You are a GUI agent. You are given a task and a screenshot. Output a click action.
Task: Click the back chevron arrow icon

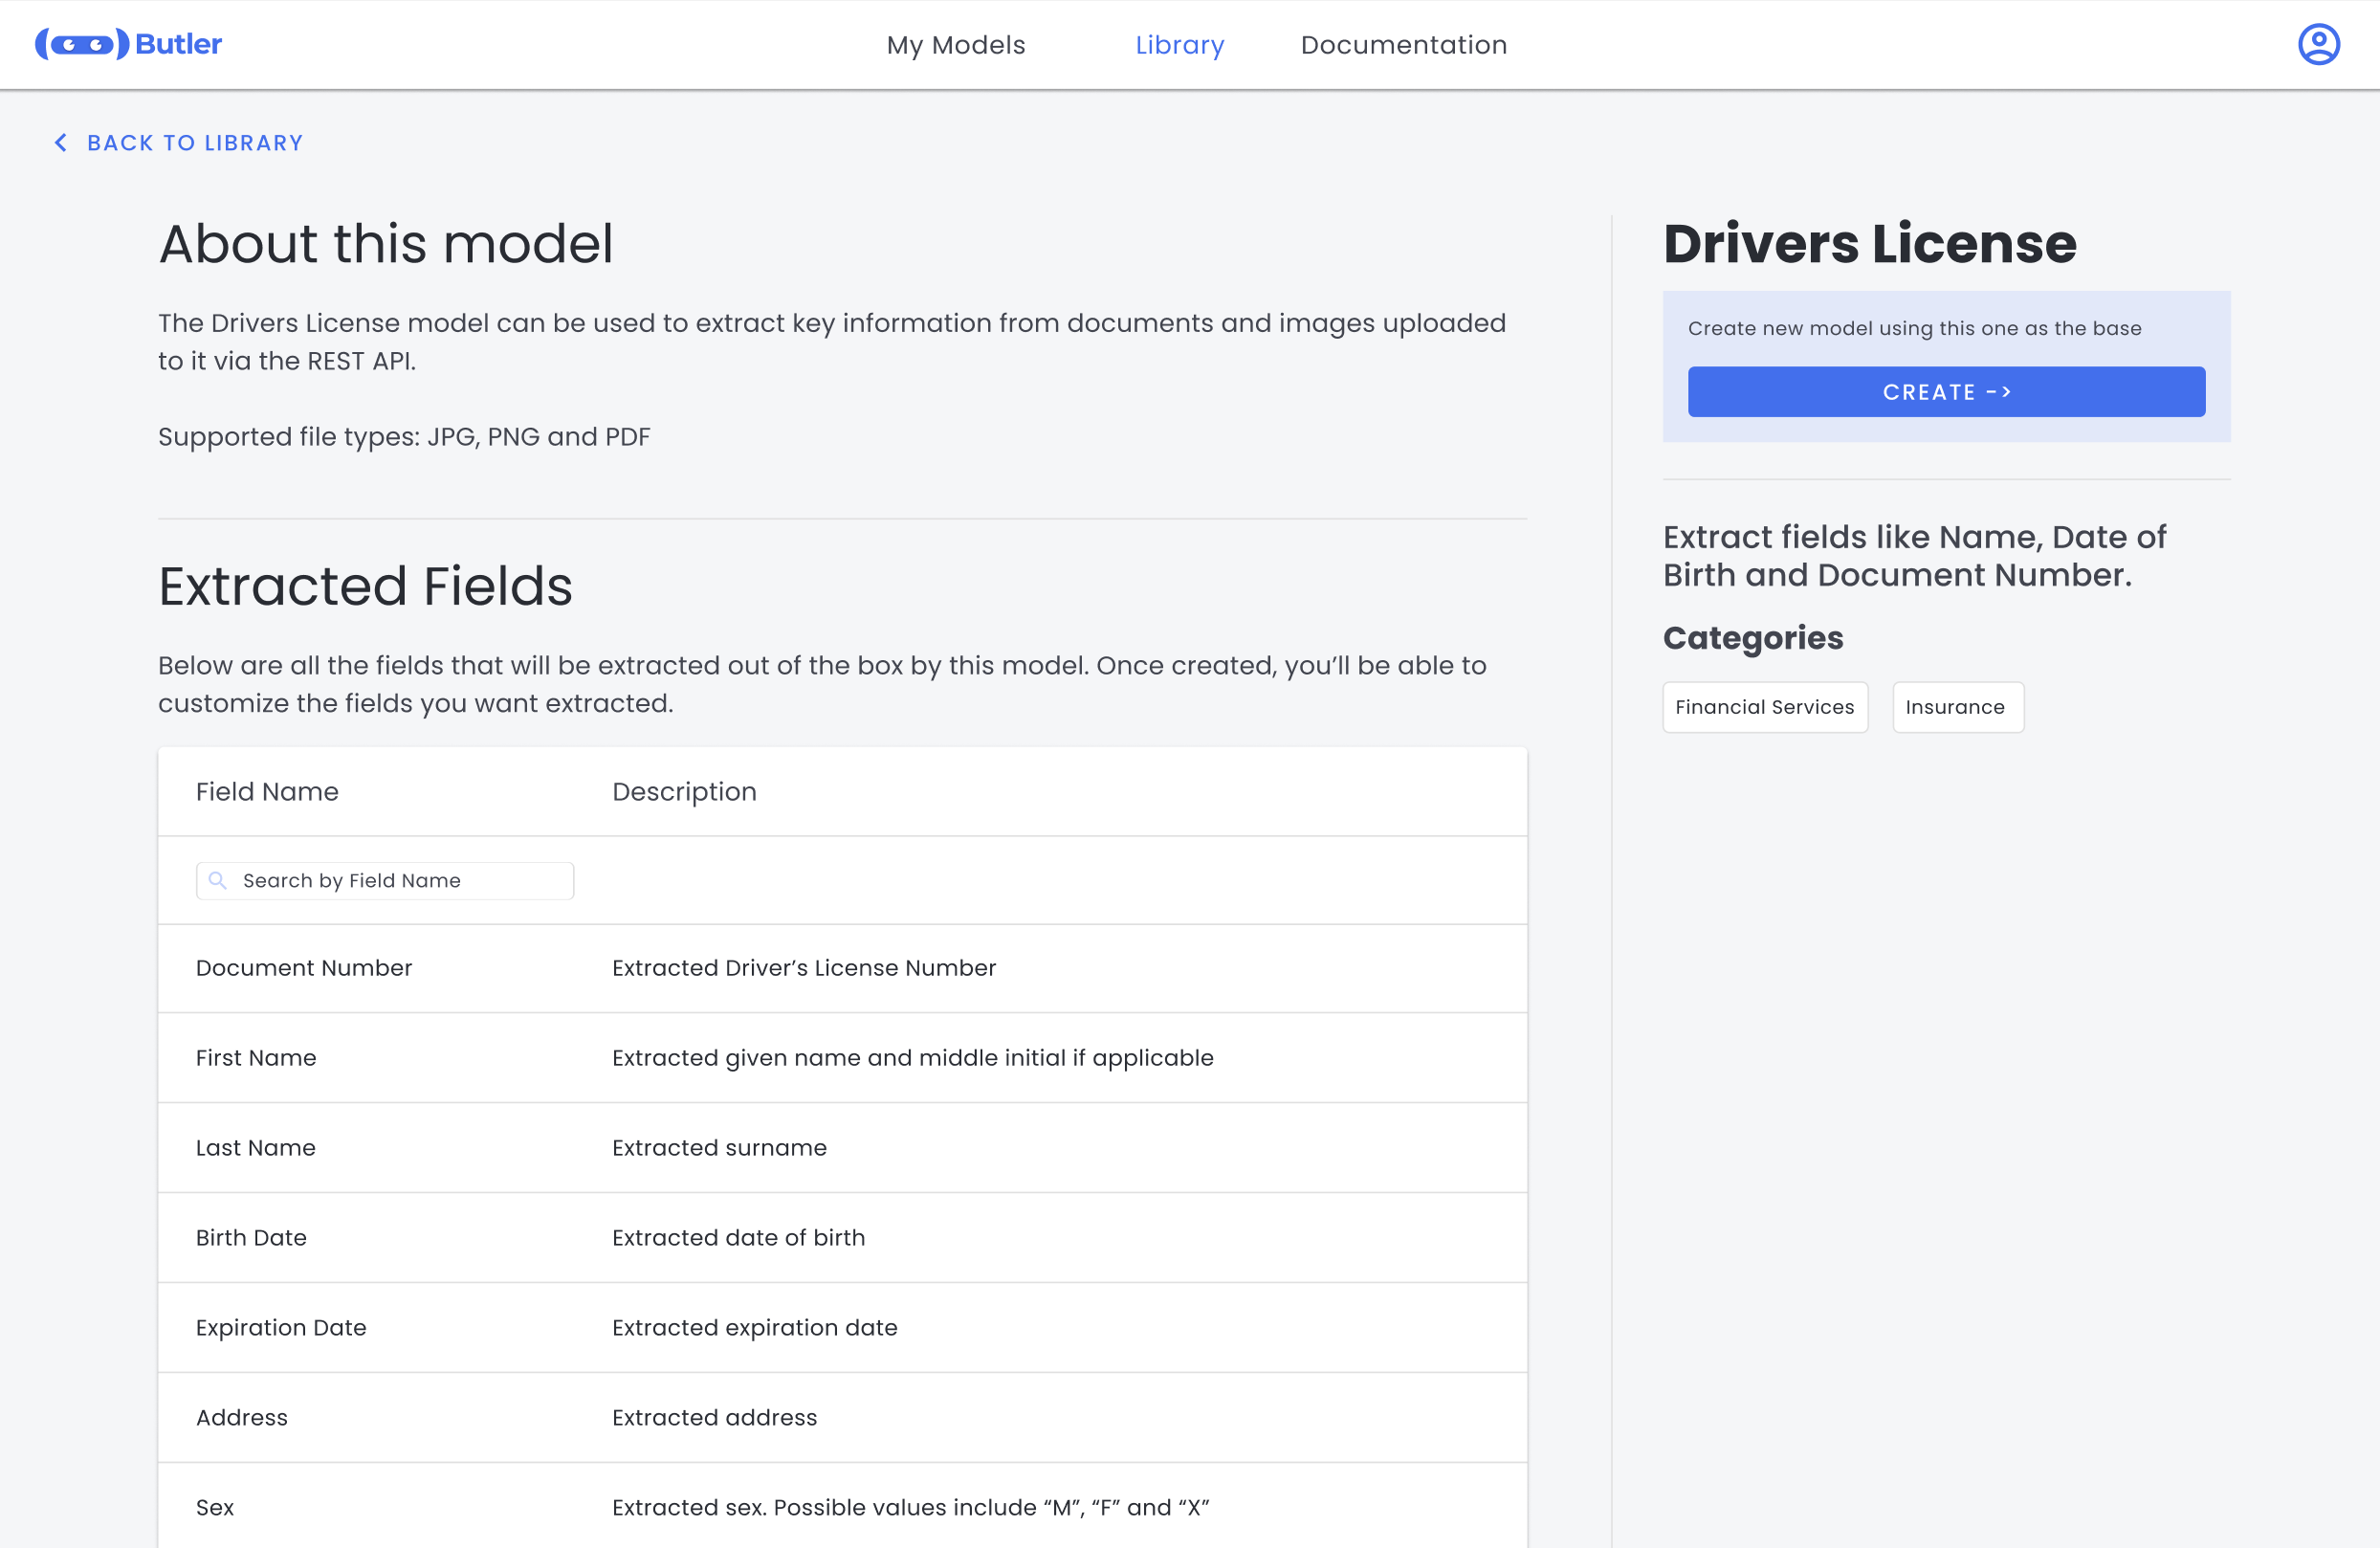point(61,143)
